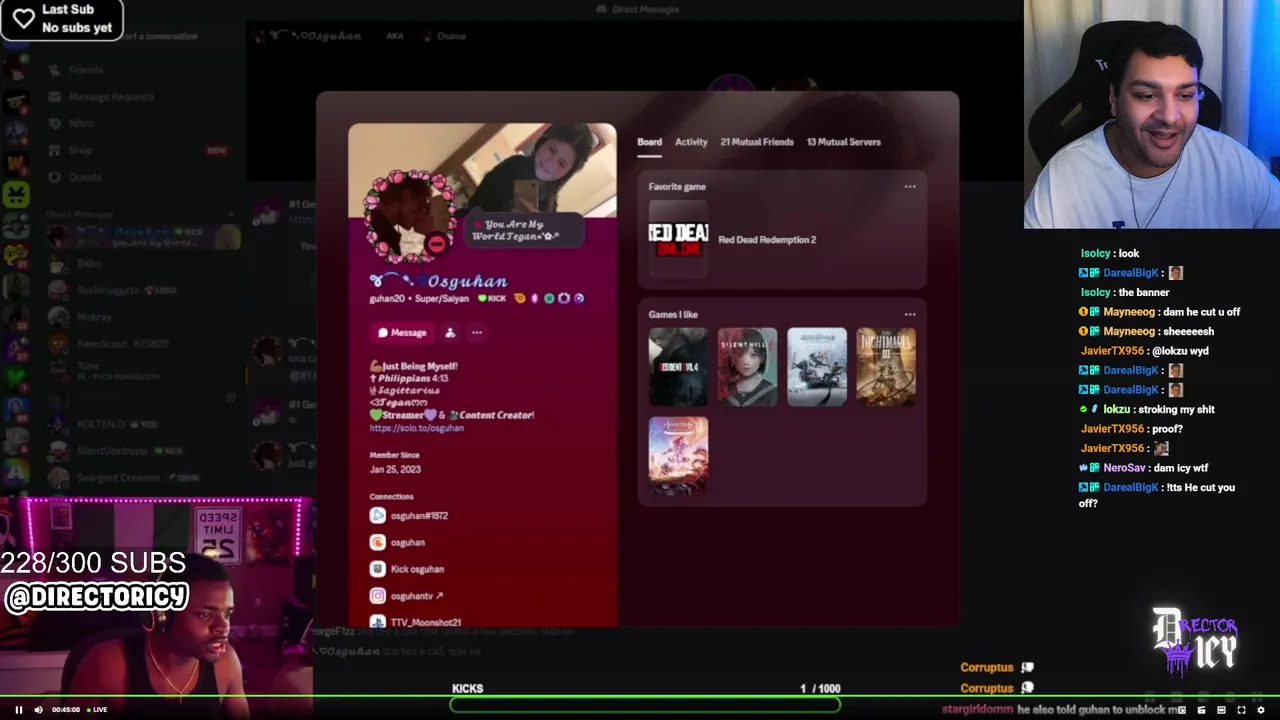
Task: Open the Red Dead Redemption 2 game thumbnail
Action: click(679, 239)
